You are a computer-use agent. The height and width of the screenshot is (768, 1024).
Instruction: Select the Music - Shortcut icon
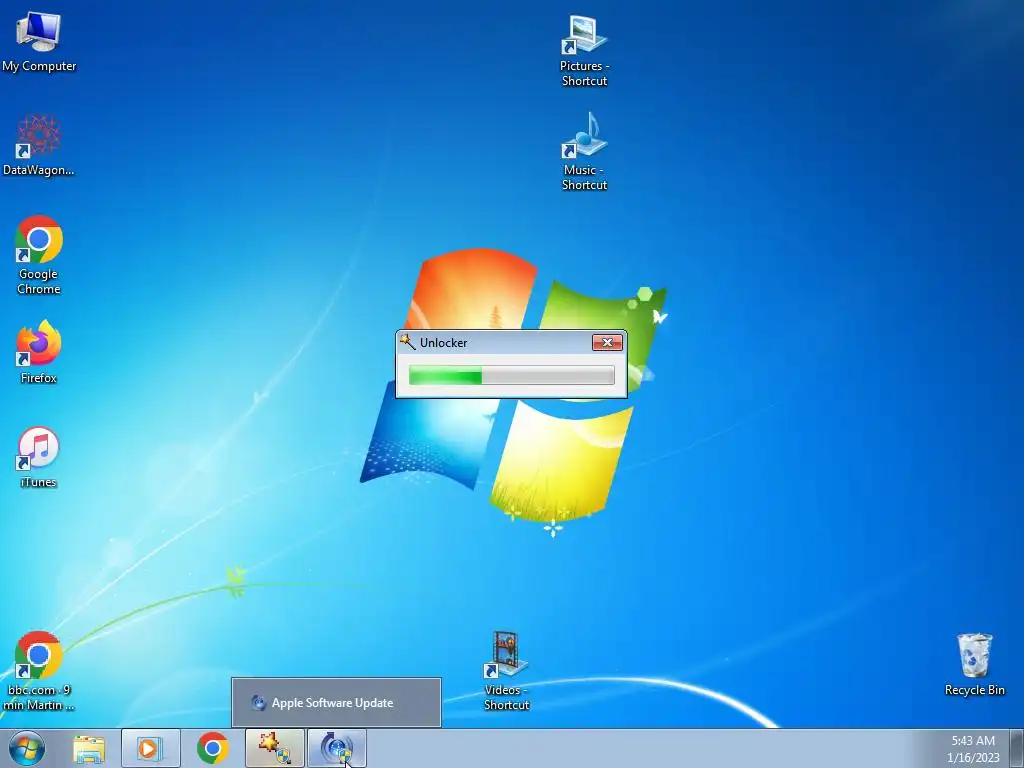pyautogui.click(x=584, y=152)
